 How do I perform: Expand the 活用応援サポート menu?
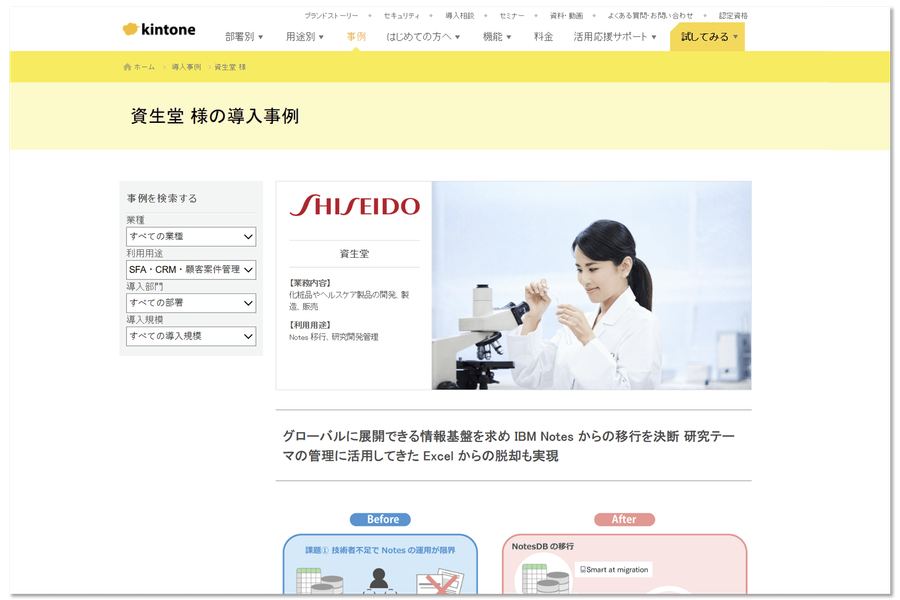coord(615,37)
